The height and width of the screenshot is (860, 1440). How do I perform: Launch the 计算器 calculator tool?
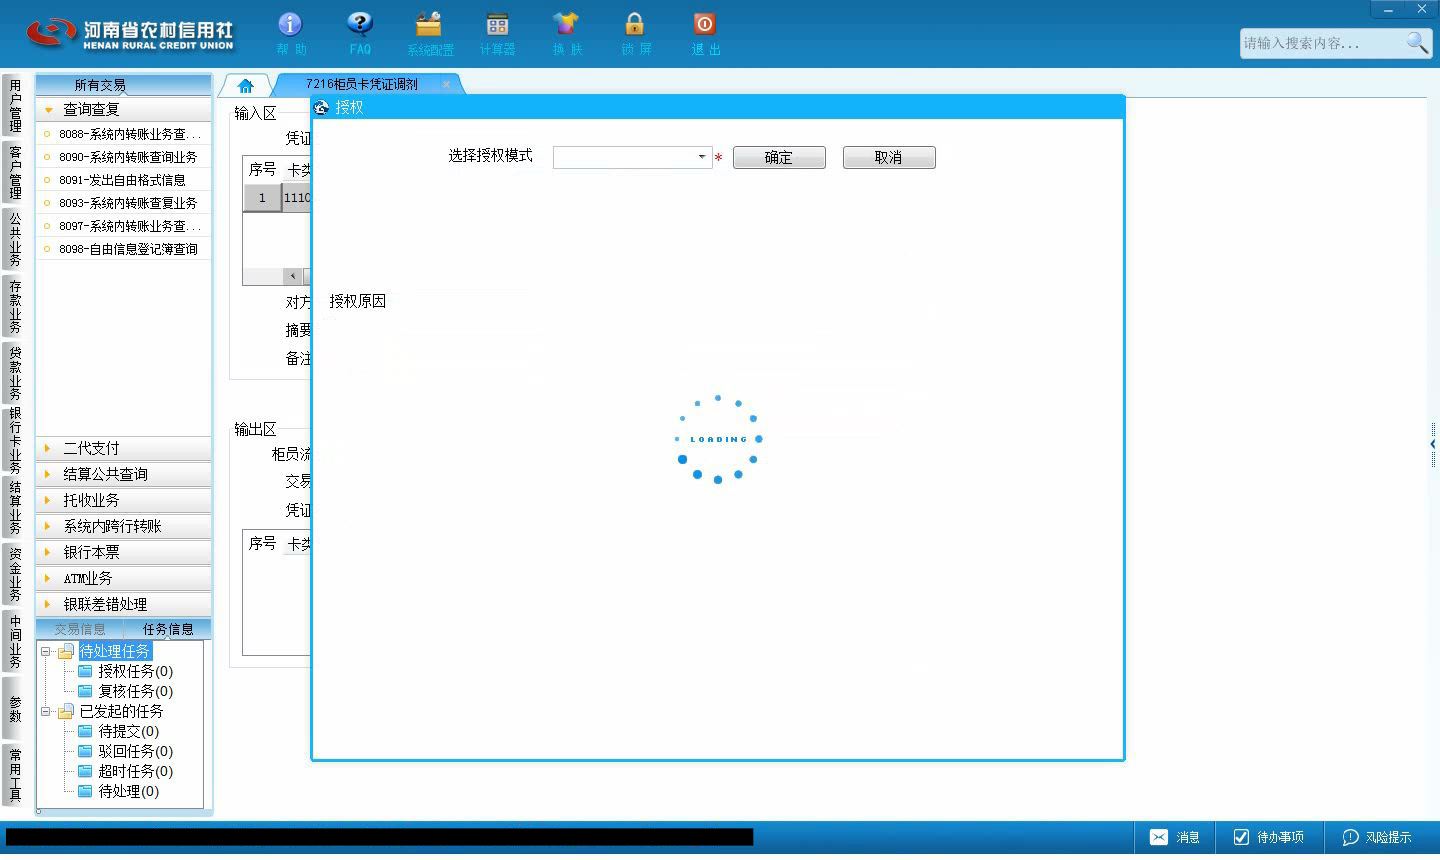point(497,33)
